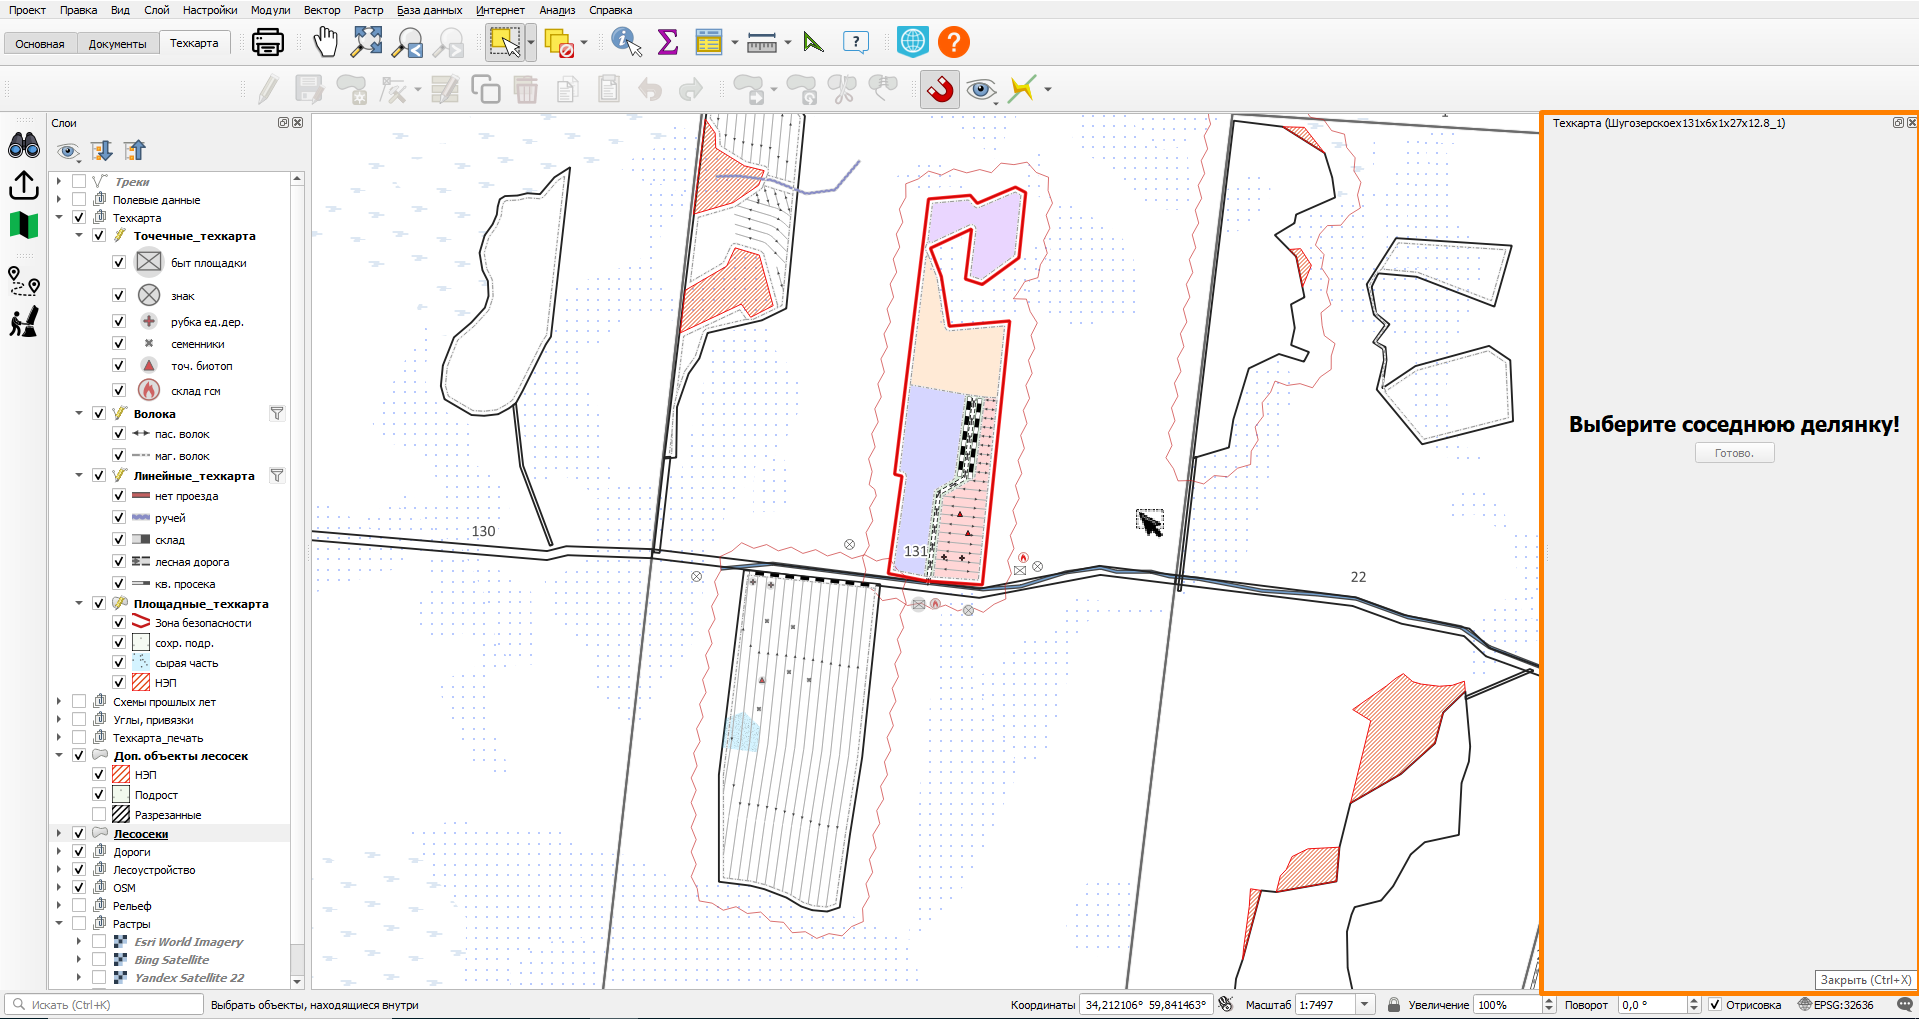Viewport: 1919px width, 1019px height.
Task: Click the Закрыть (Ctrl+X) button
Action: click(1865, 980)
